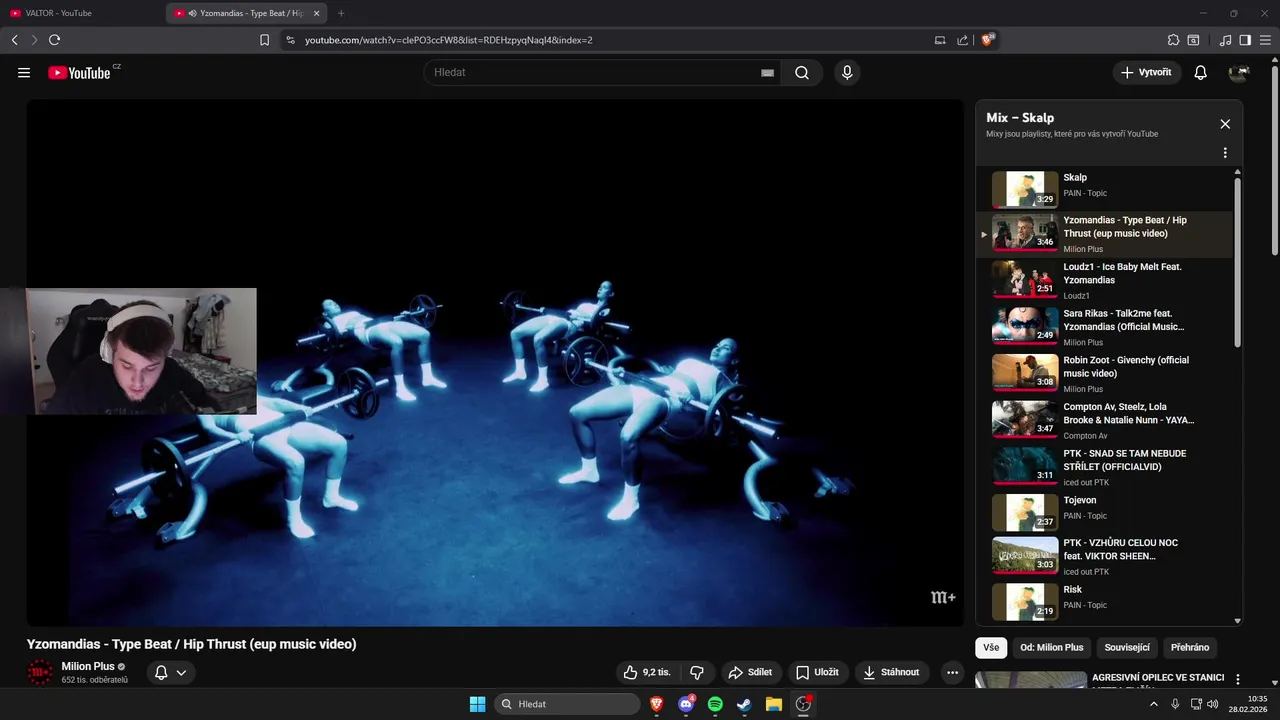The image size is (1280, 720).
Task: Play Robin Zoot - Givenchy playlist item
Action: (1105, 373)
